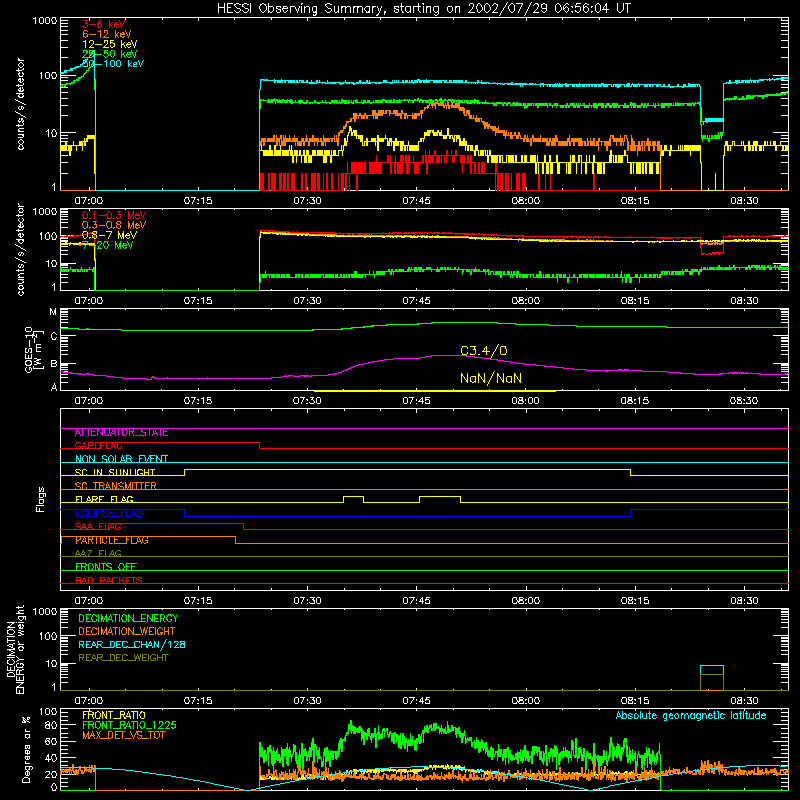Click 07:15 tick label under the MeV panel

(x=198, y=301)
